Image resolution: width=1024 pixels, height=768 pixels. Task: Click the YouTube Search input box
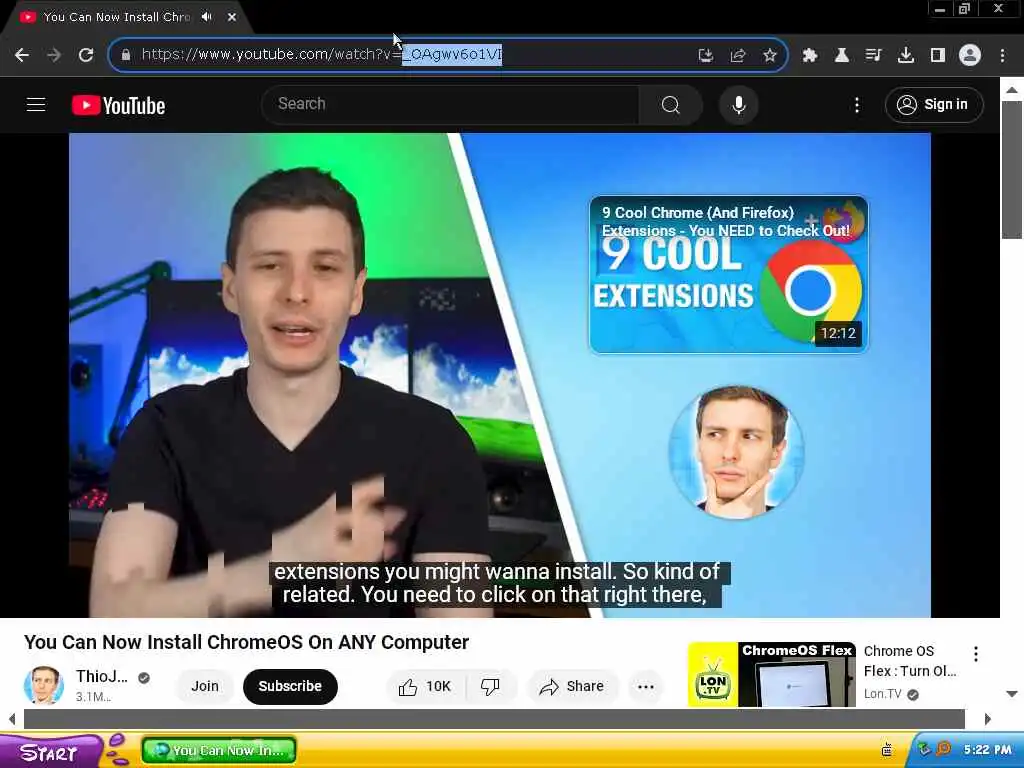point(451,104)
